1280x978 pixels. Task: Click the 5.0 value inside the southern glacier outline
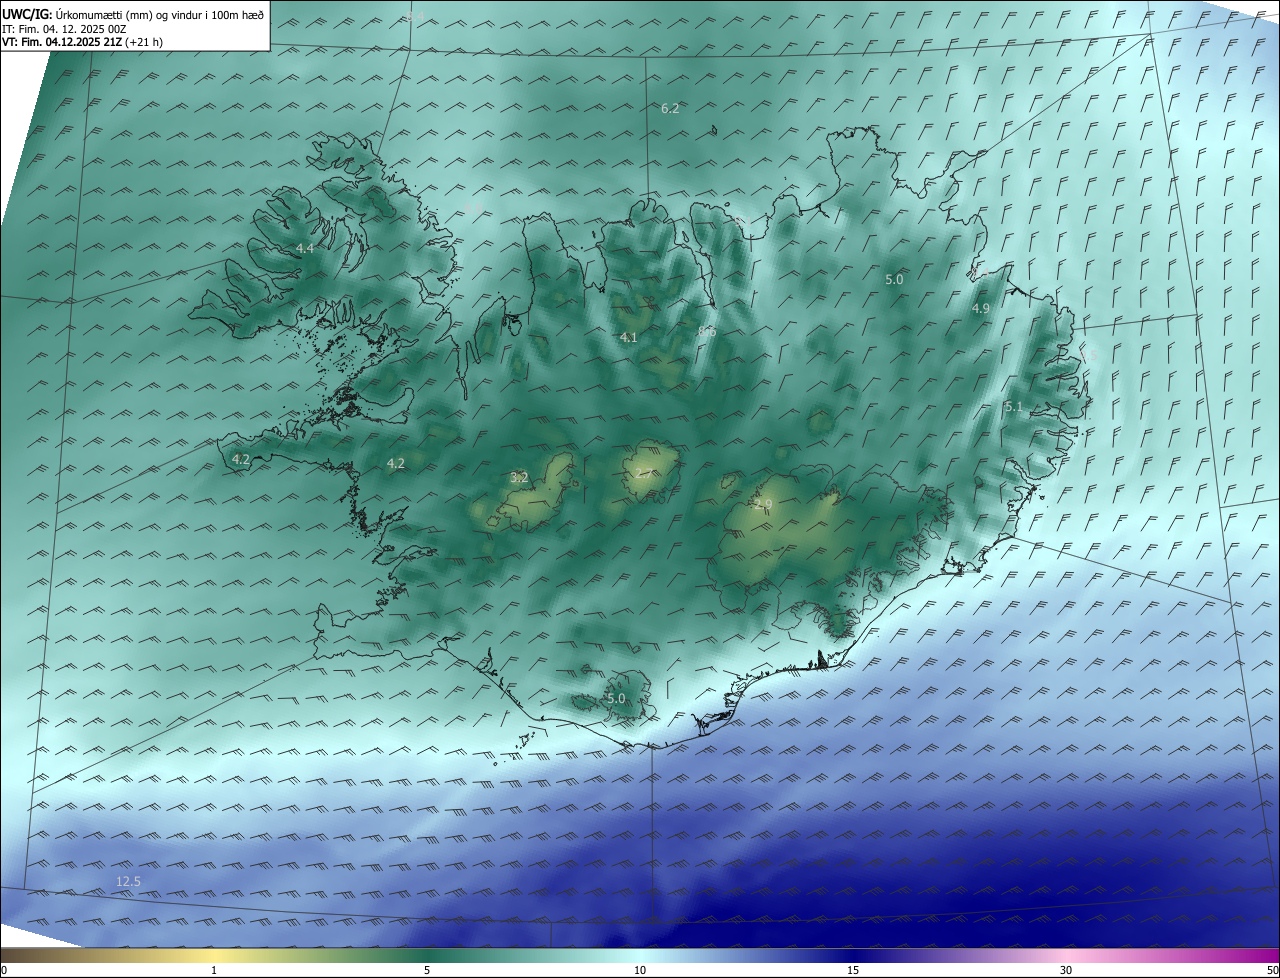pos(615,698)
